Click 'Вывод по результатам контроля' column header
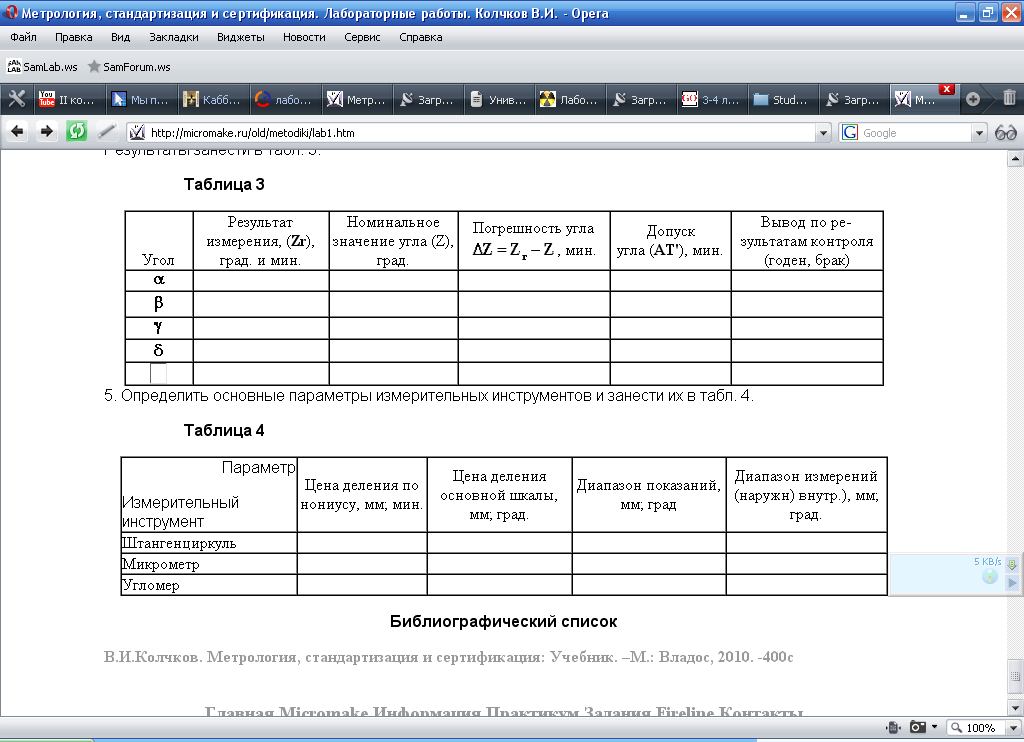Image resolution: width=1024 pixels, height=742 pixels. pos(807,241)
